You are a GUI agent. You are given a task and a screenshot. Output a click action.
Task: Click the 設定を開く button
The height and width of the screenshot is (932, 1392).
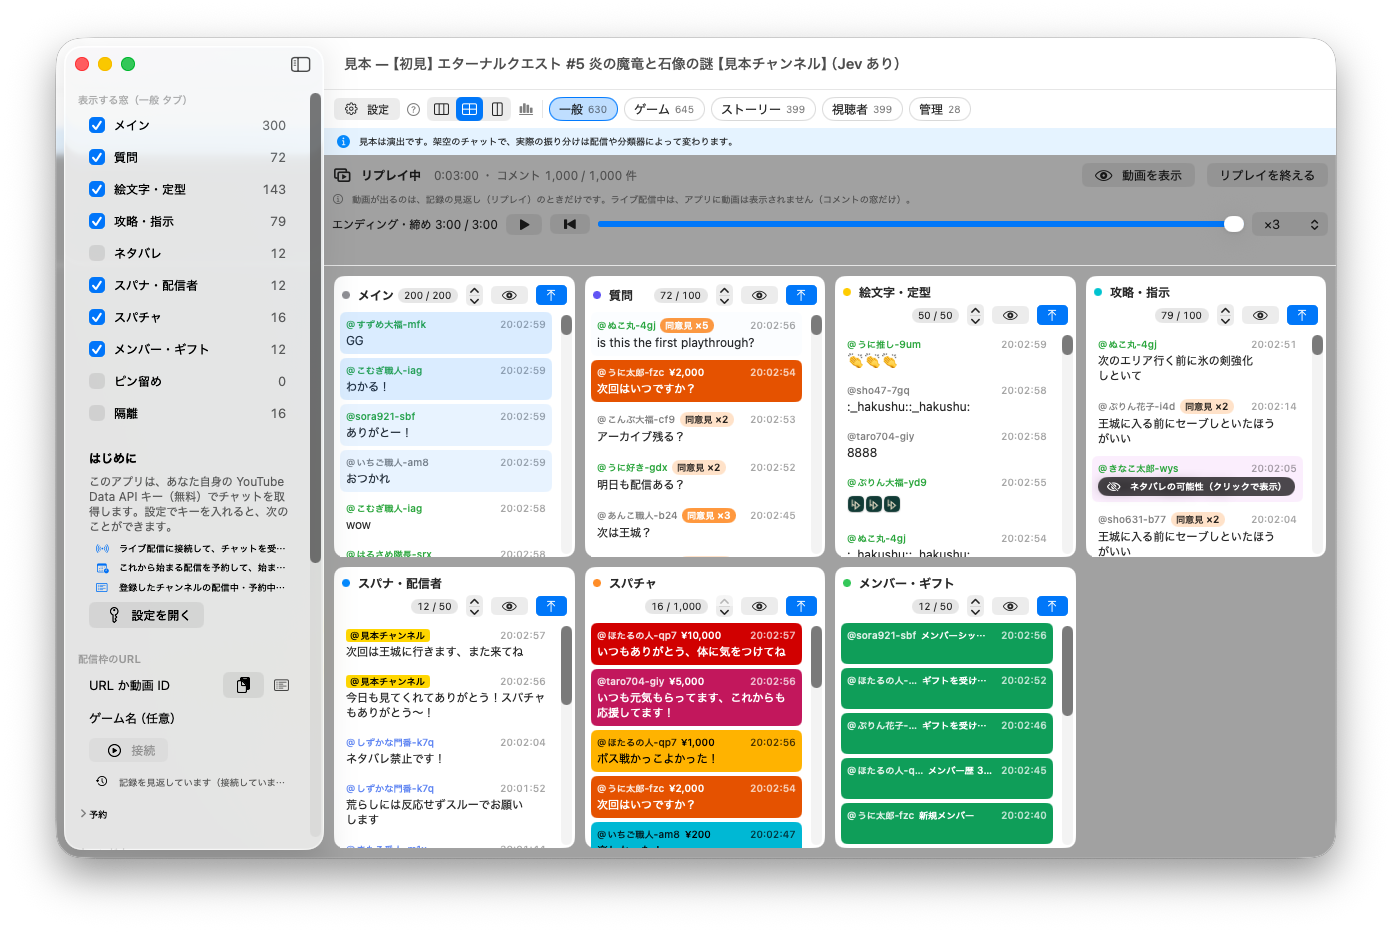click(x=147, y=615)
